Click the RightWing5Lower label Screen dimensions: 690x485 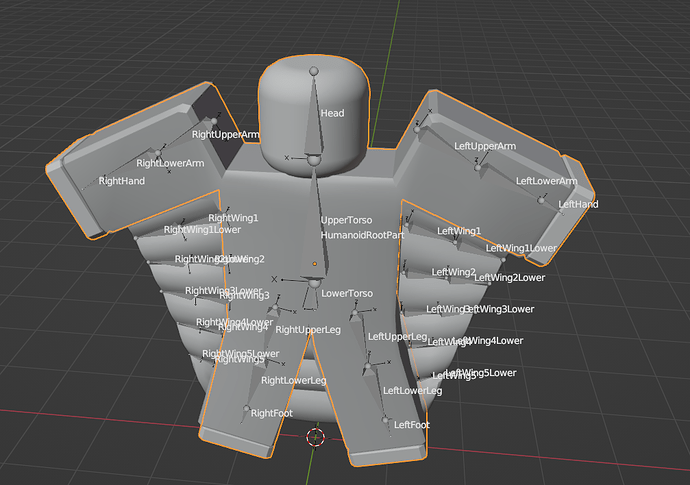(x=241, y=354)
